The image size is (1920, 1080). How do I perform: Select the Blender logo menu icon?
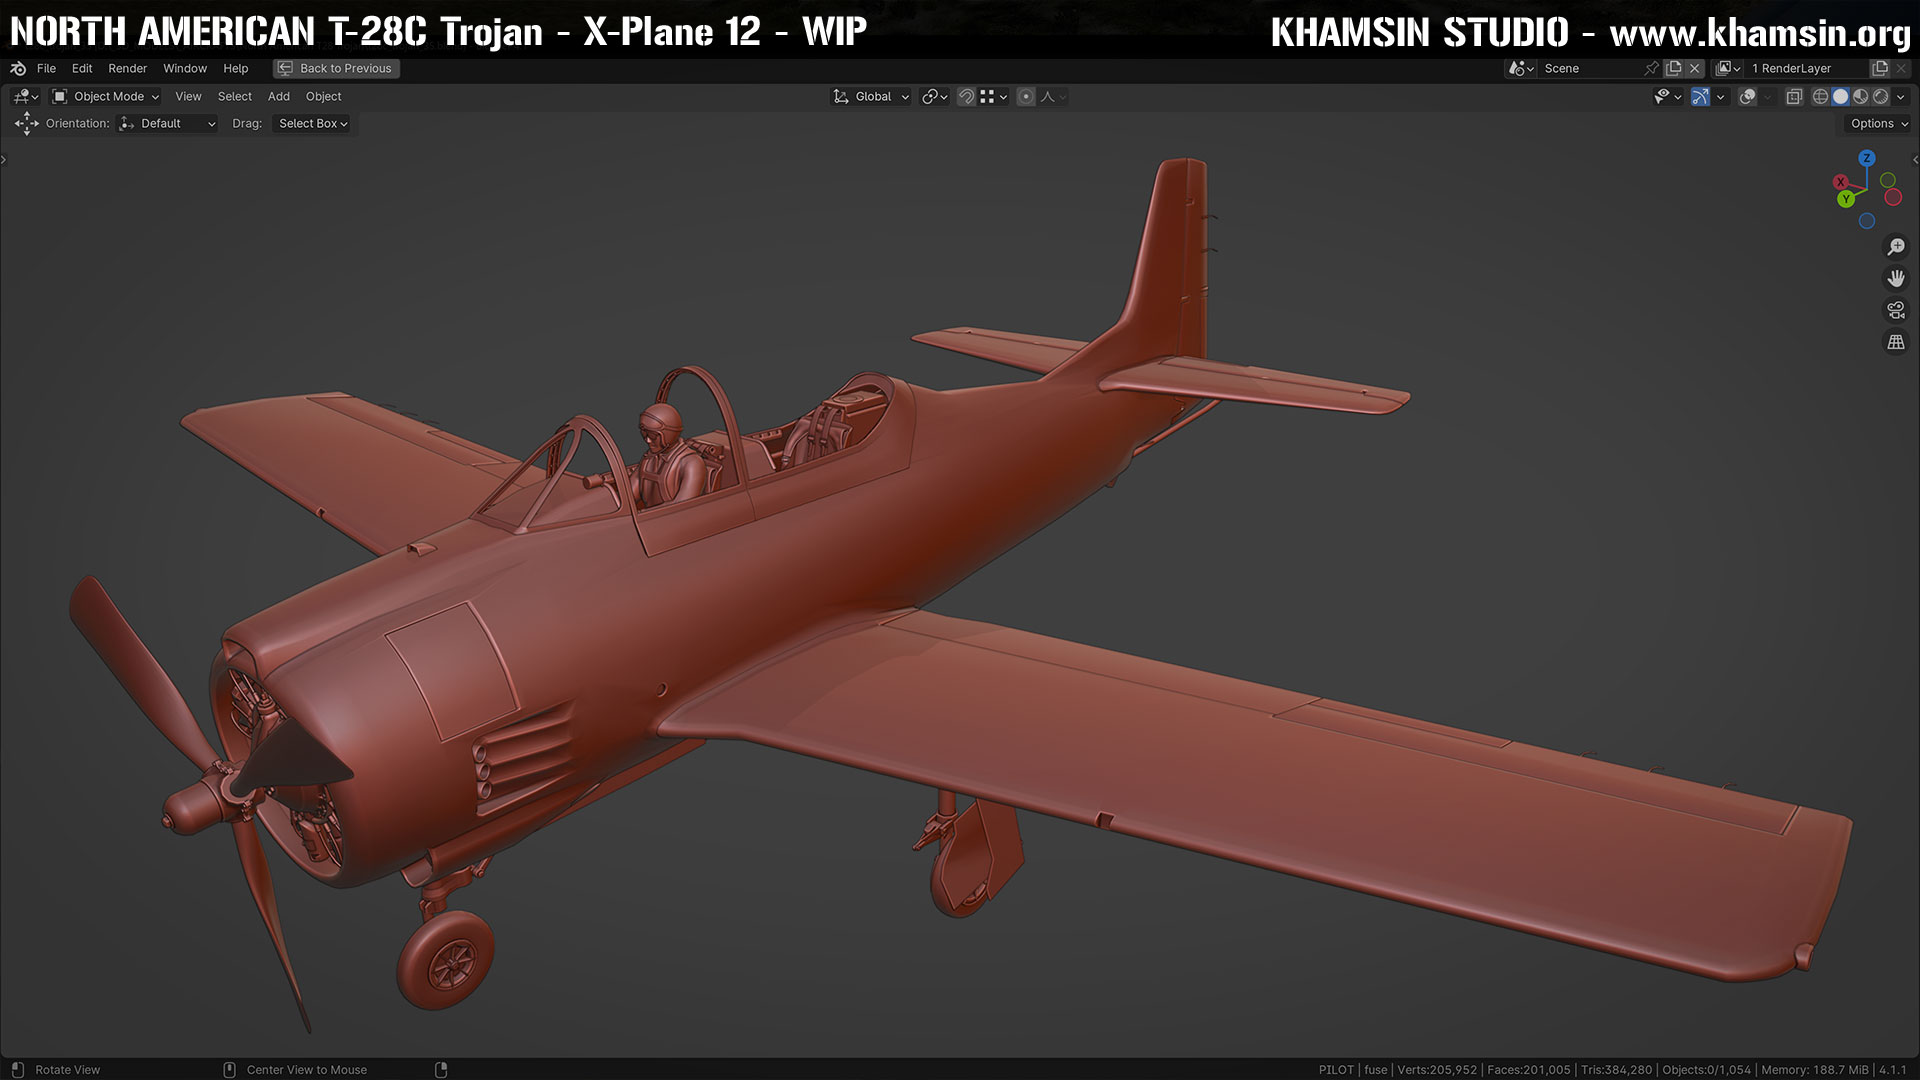(x=17, y=68)
